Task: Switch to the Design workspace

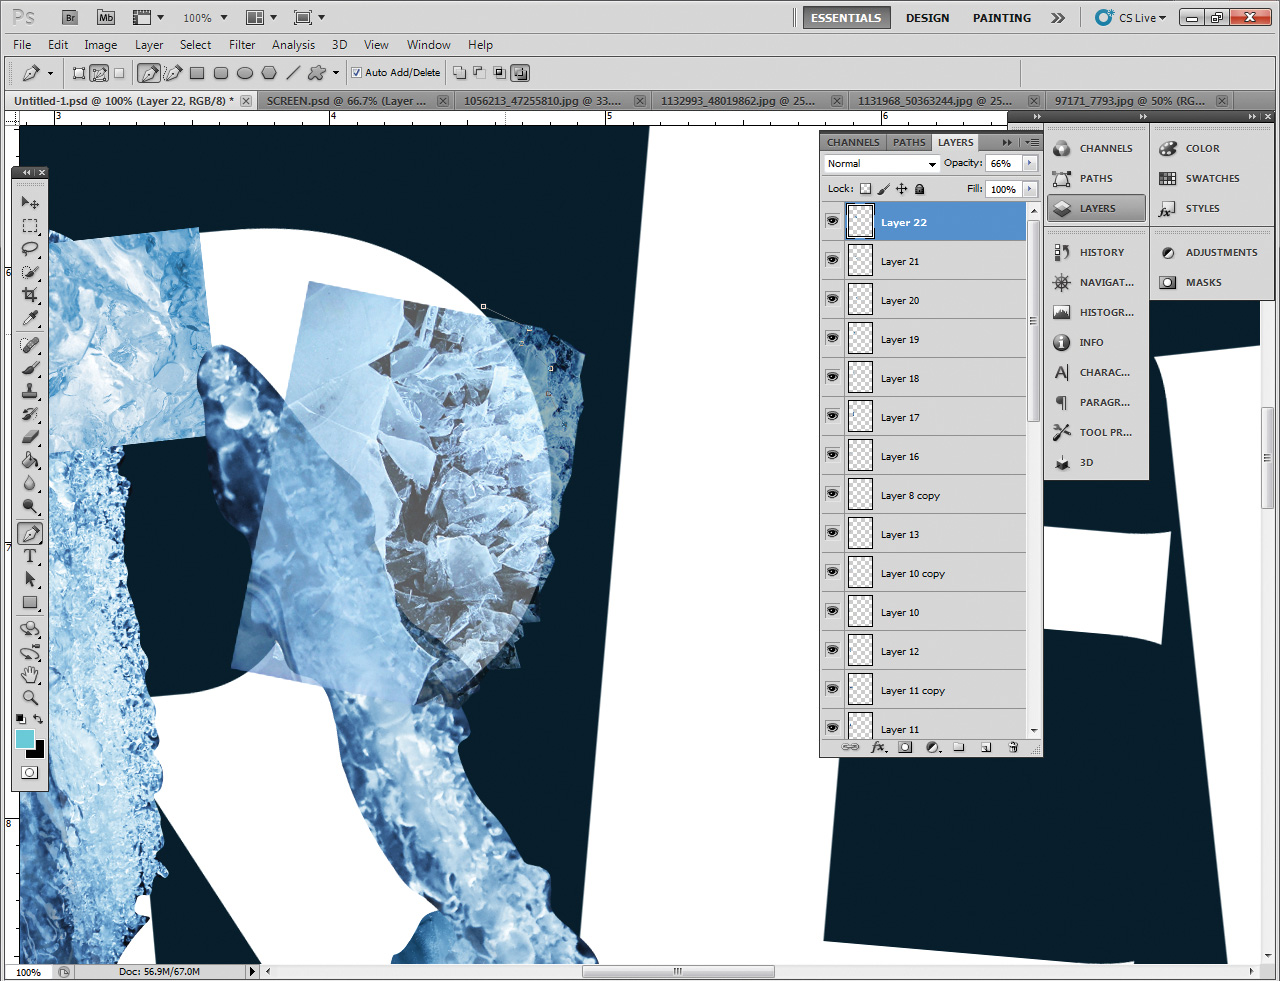Action: click(x=927, y=18)
